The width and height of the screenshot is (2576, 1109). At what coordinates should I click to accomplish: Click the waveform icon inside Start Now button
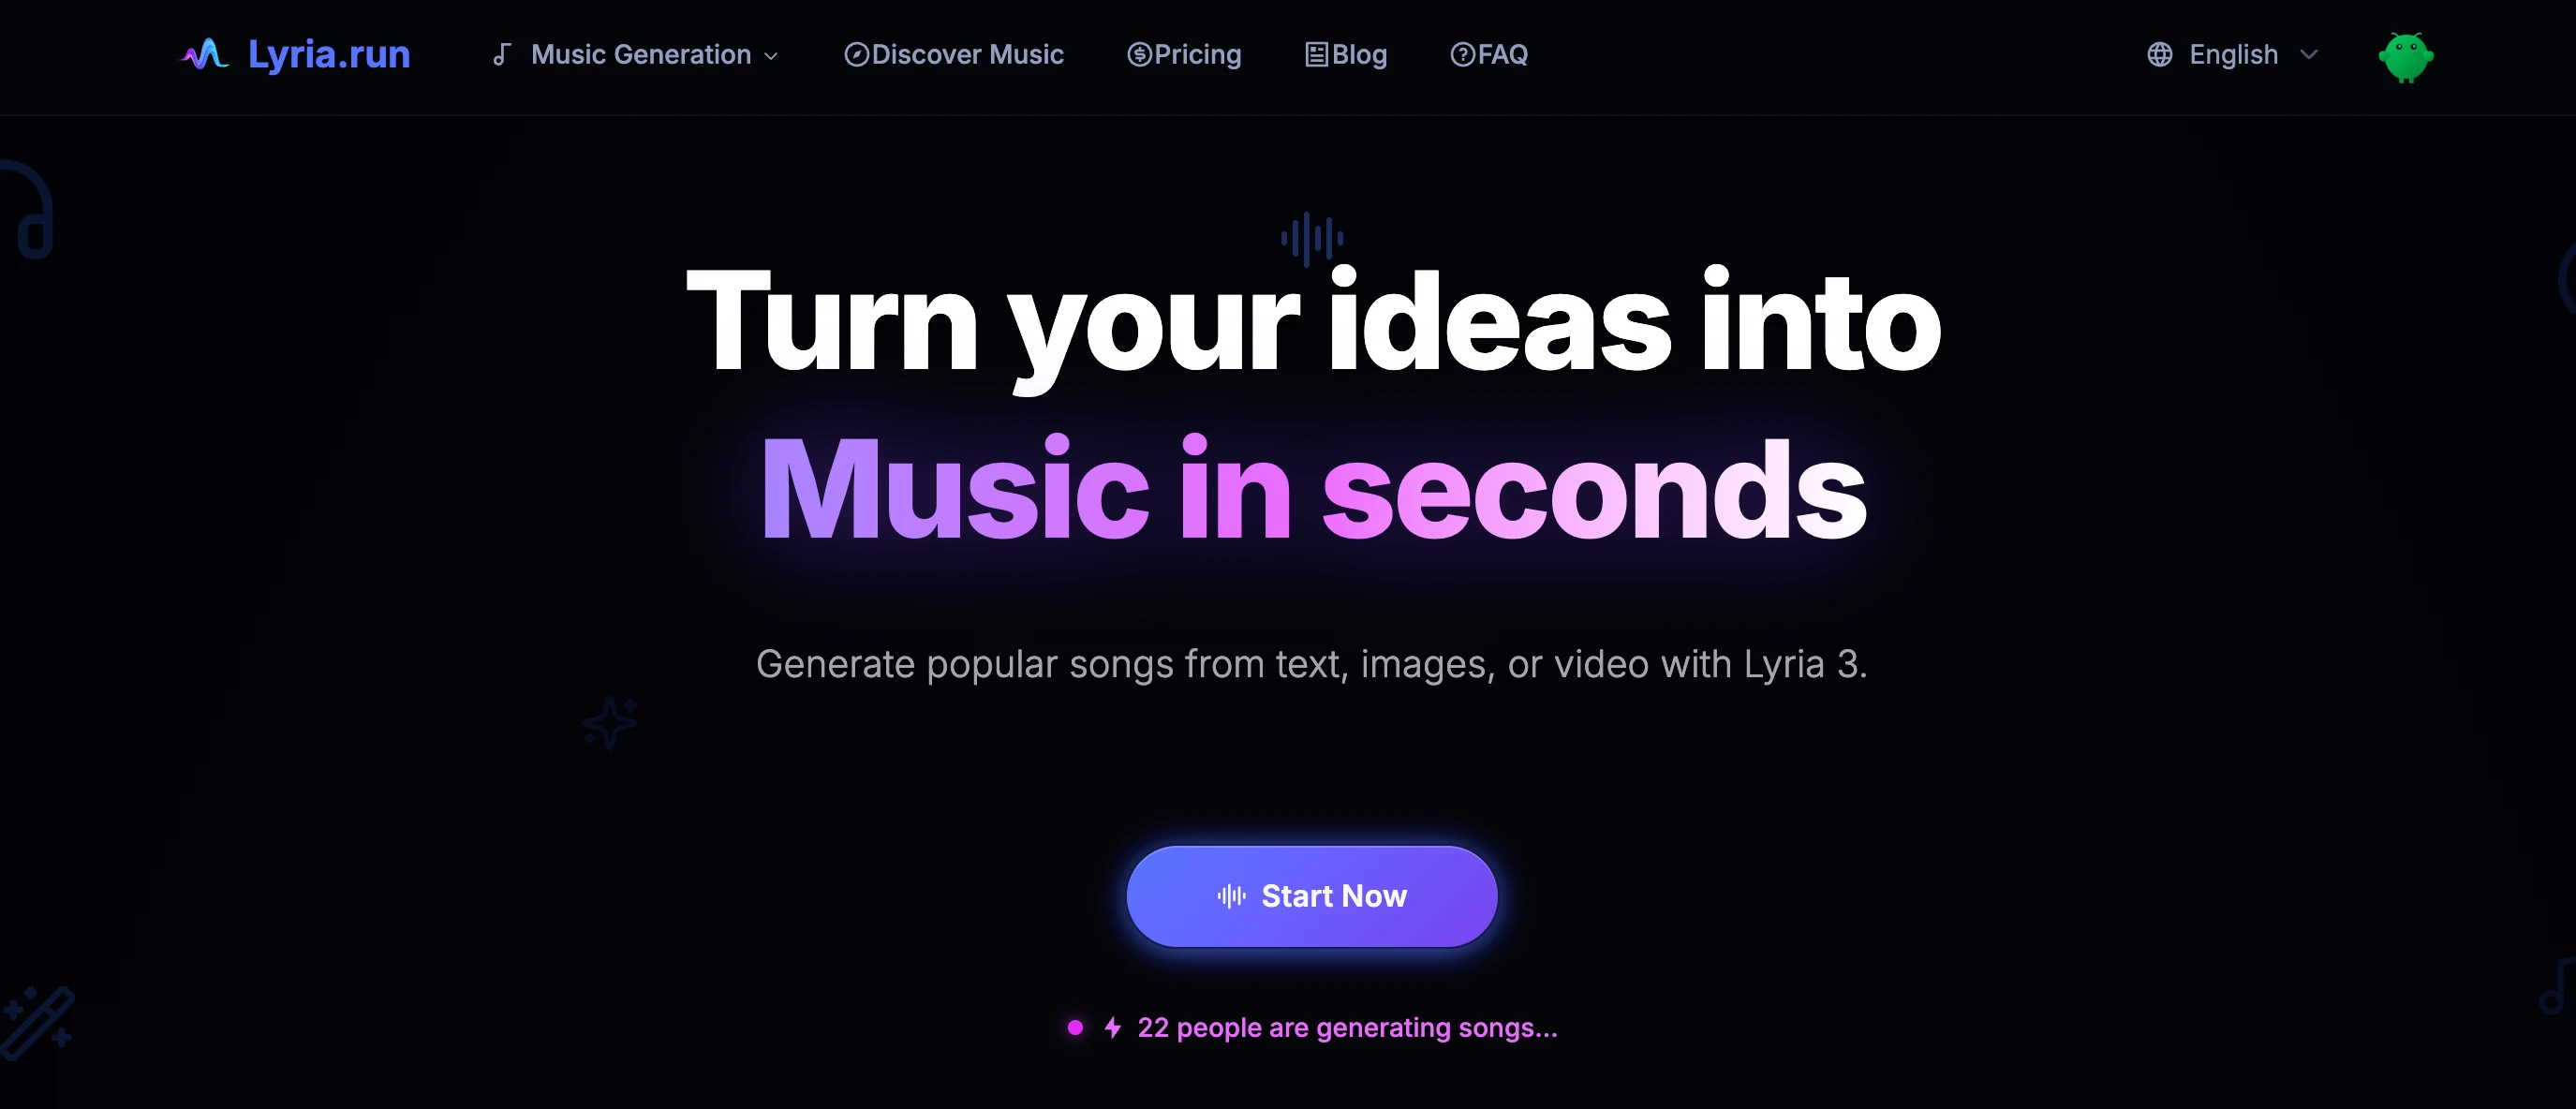point(1231,896)
